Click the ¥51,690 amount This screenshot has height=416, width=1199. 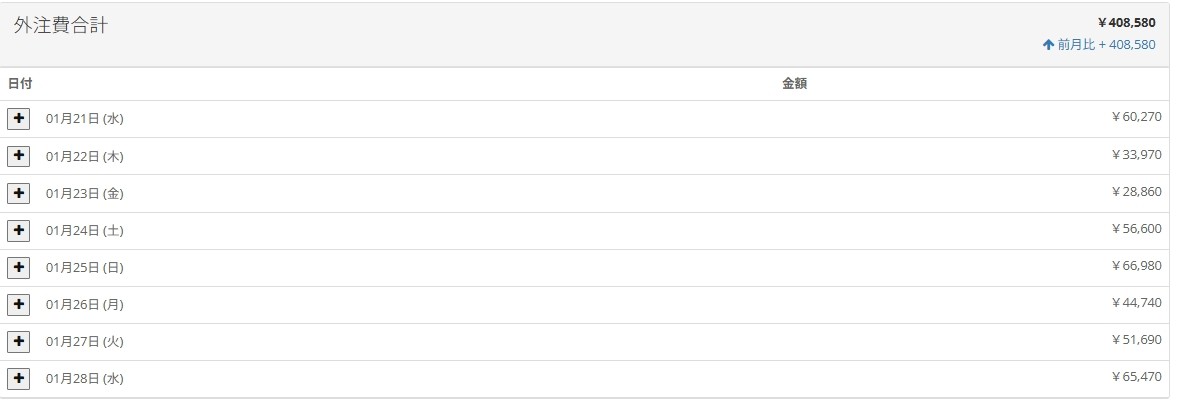click(x=1136, y=340)
